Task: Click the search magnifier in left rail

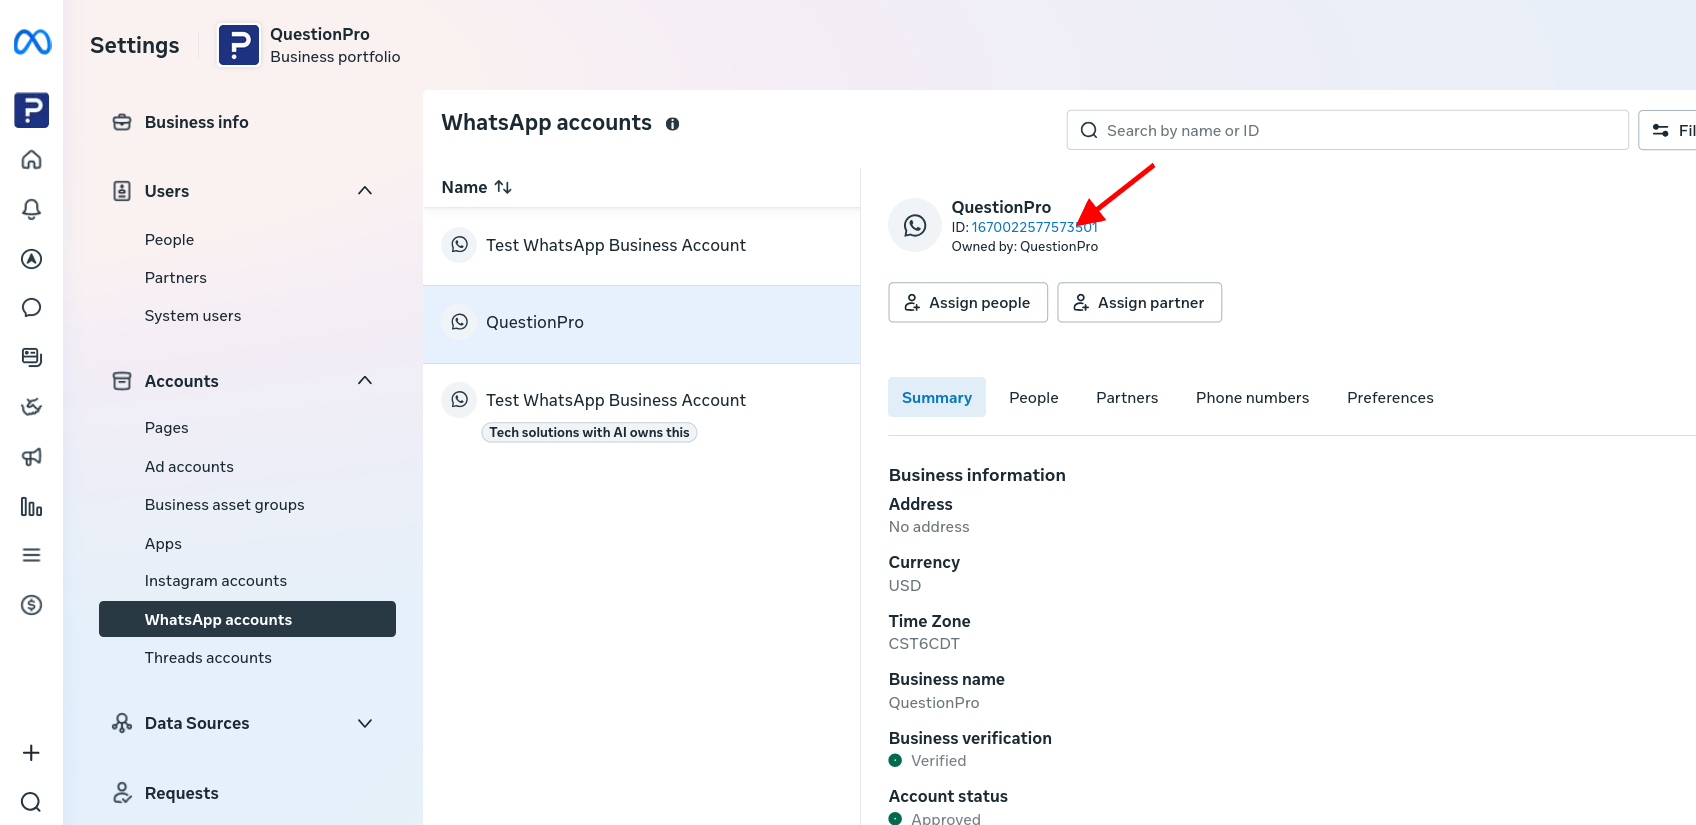Action: click(31, 802)
